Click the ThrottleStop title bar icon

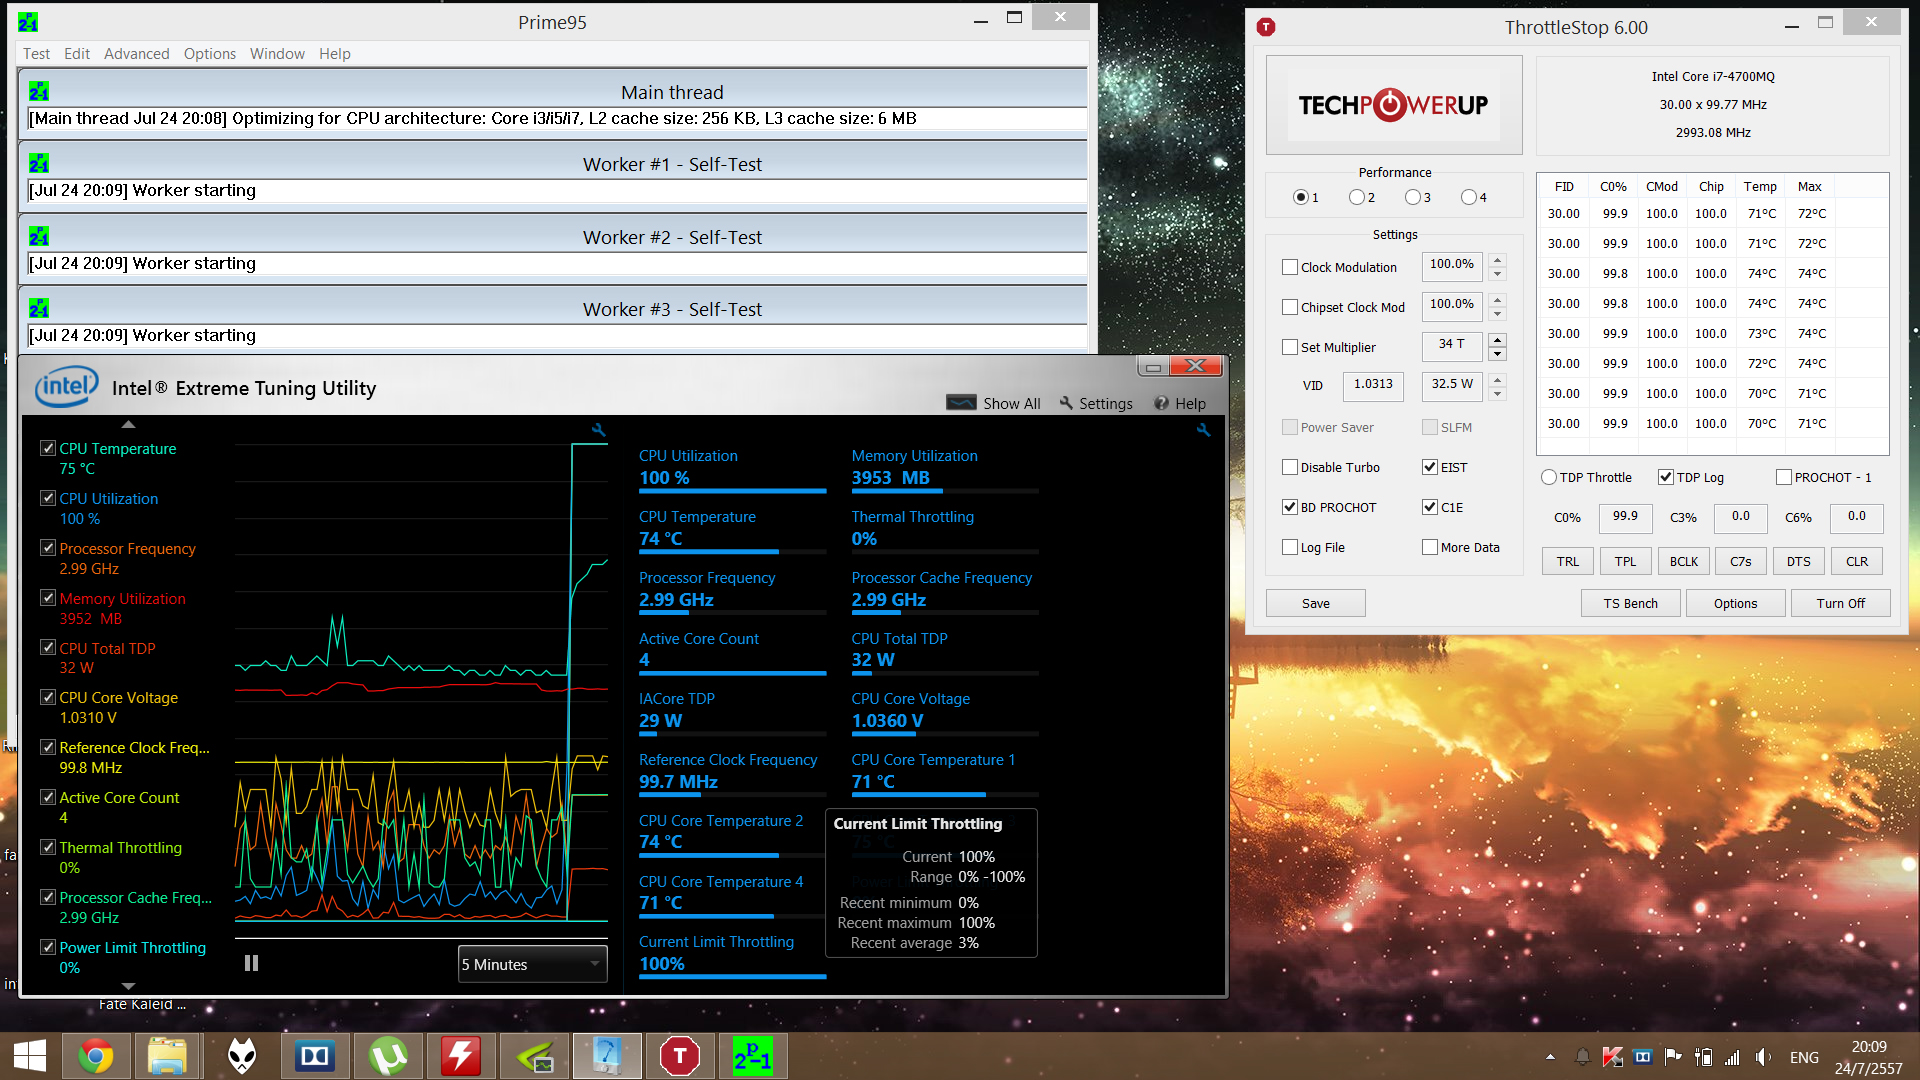tap(1266, 27)
